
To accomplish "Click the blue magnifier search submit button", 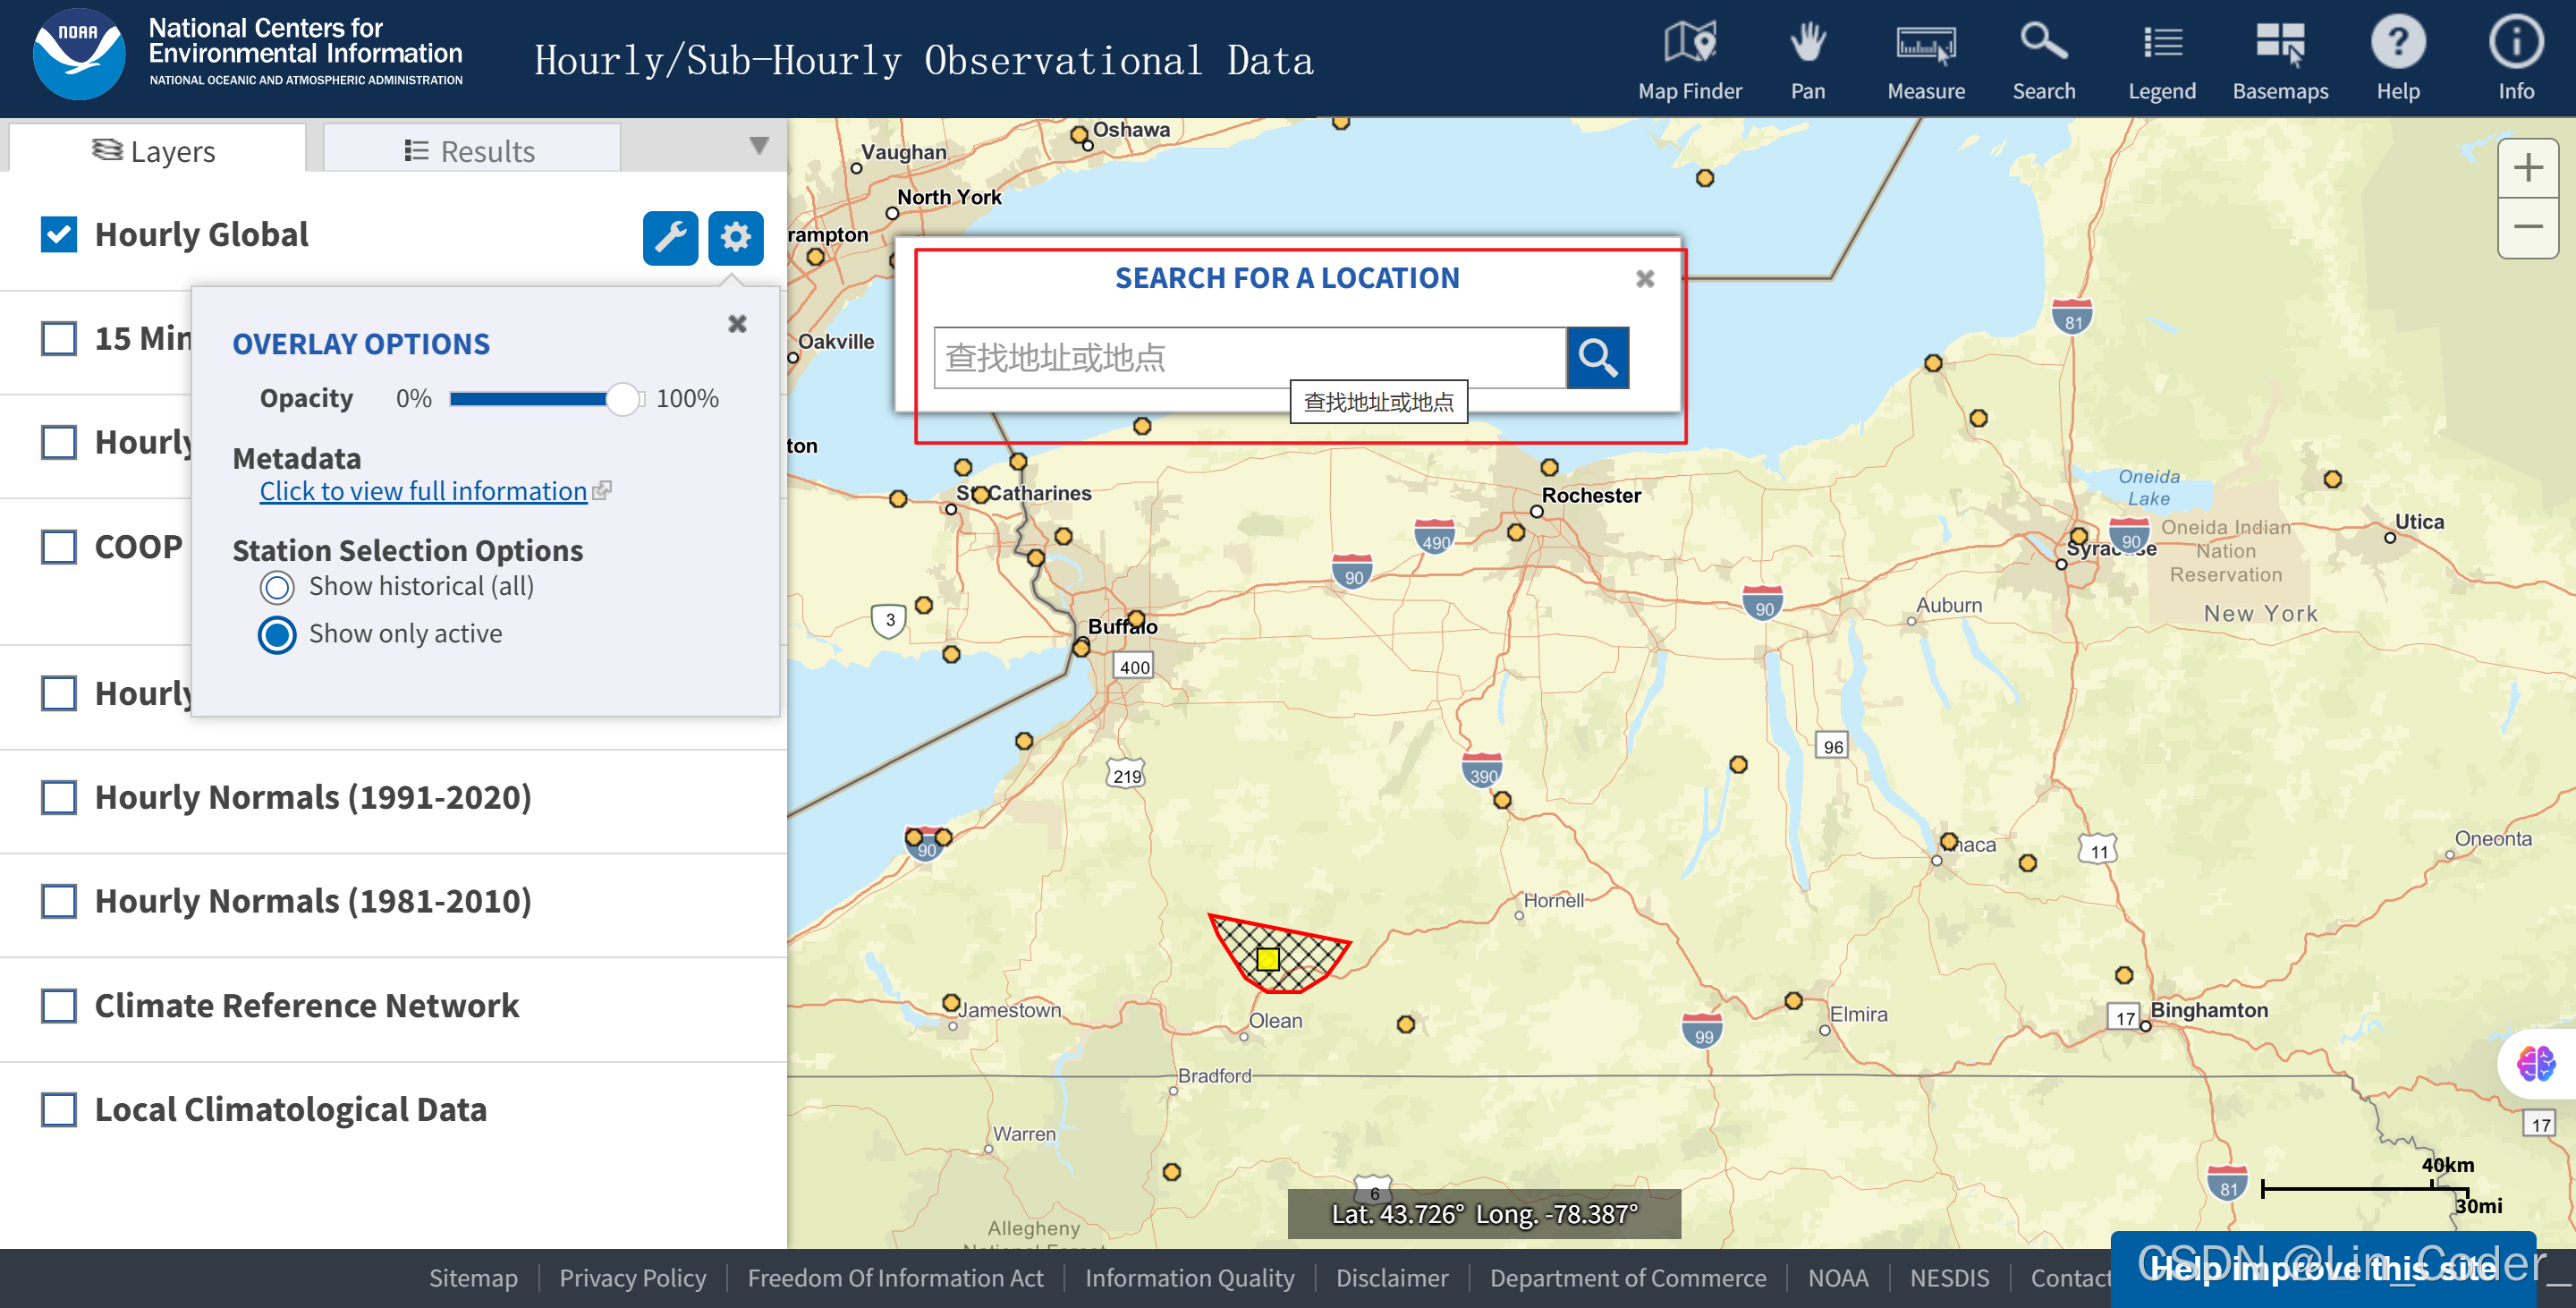I will [1597, 357].
